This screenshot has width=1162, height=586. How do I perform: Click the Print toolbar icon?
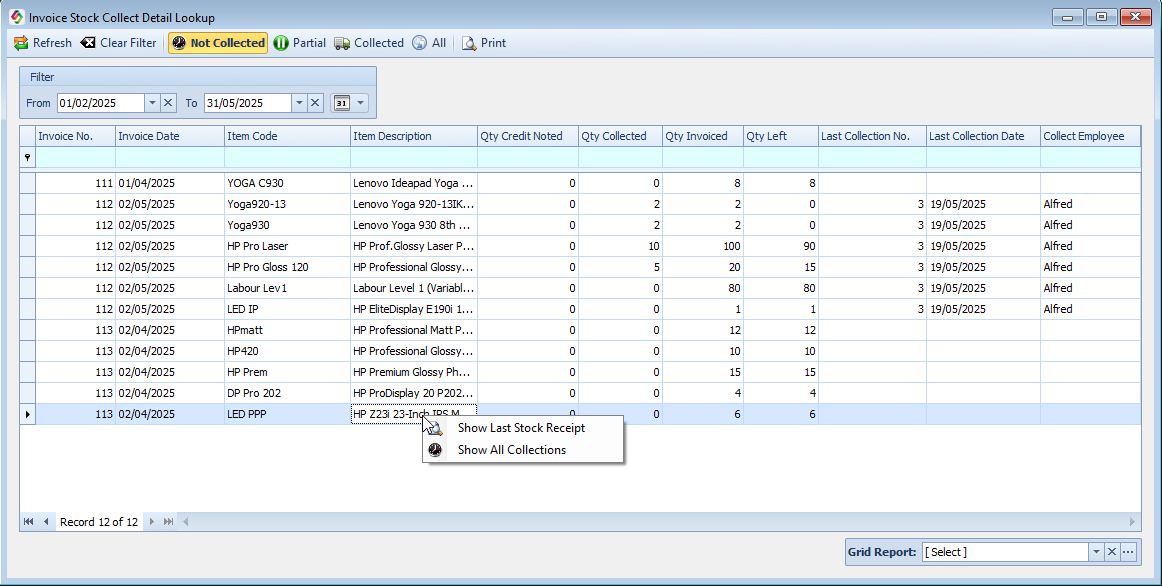[x=469, y=43]
